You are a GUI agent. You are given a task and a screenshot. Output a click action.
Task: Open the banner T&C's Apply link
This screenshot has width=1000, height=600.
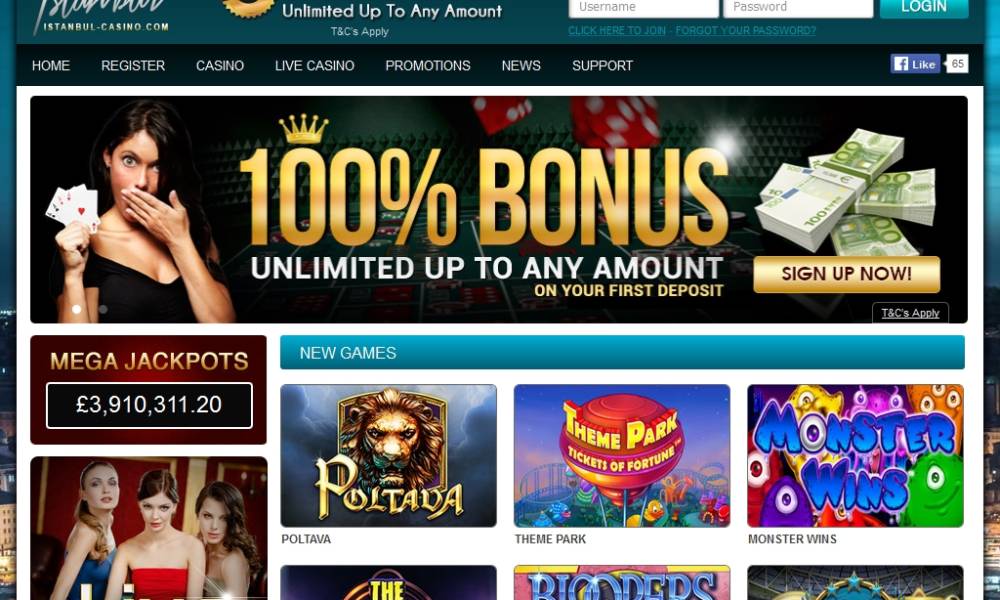tap(910, 313)
